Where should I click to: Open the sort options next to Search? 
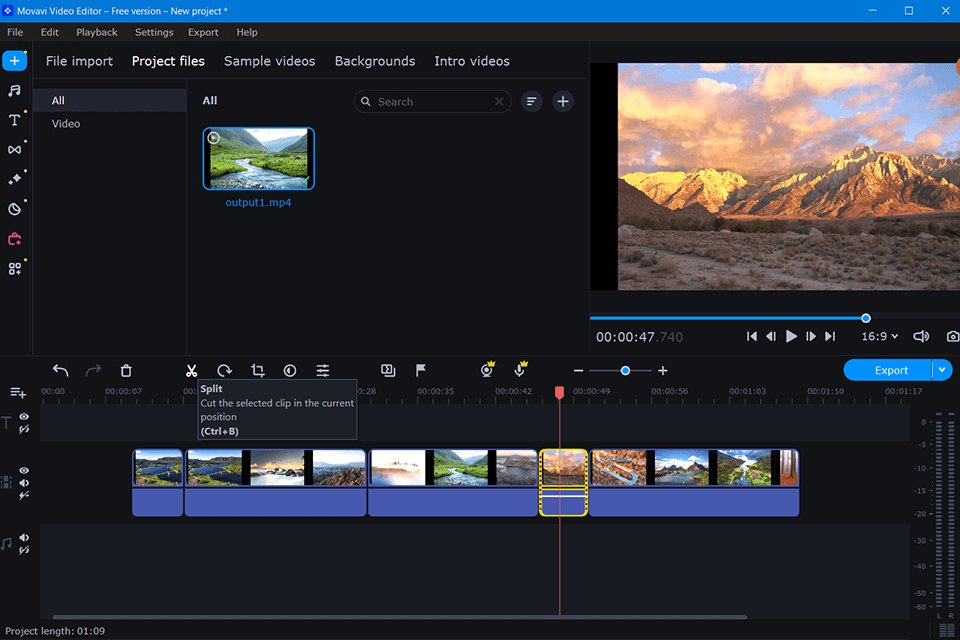tap(532, 101)
